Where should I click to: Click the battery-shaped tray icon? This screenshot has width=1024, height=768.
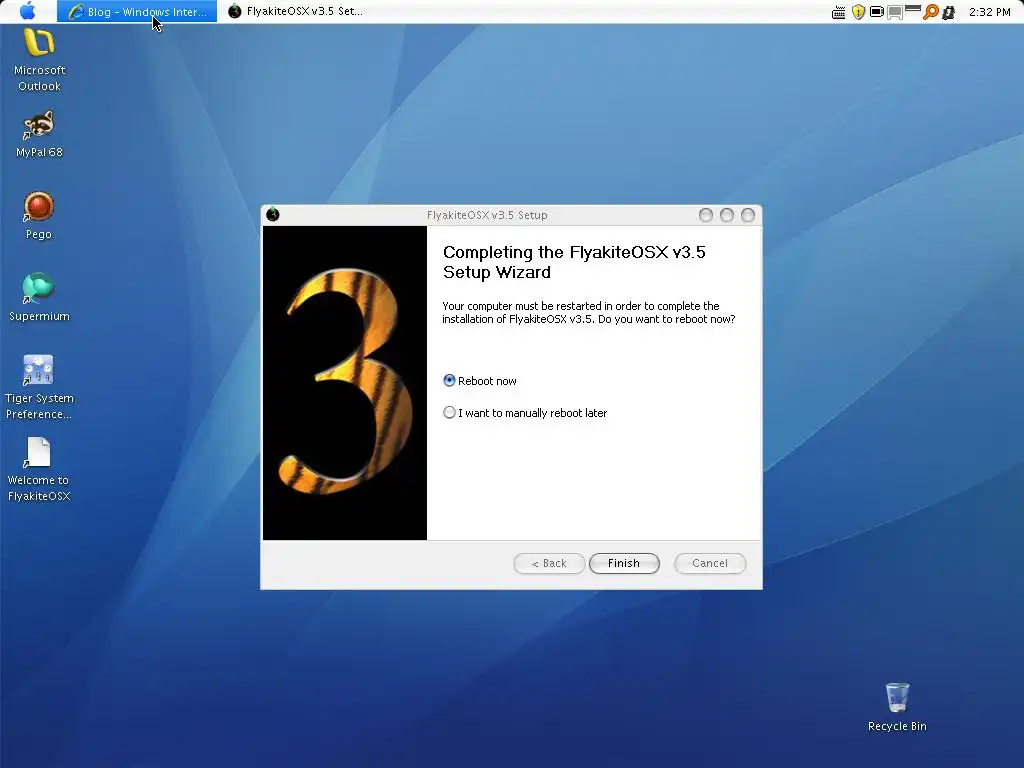coord(876,12)
